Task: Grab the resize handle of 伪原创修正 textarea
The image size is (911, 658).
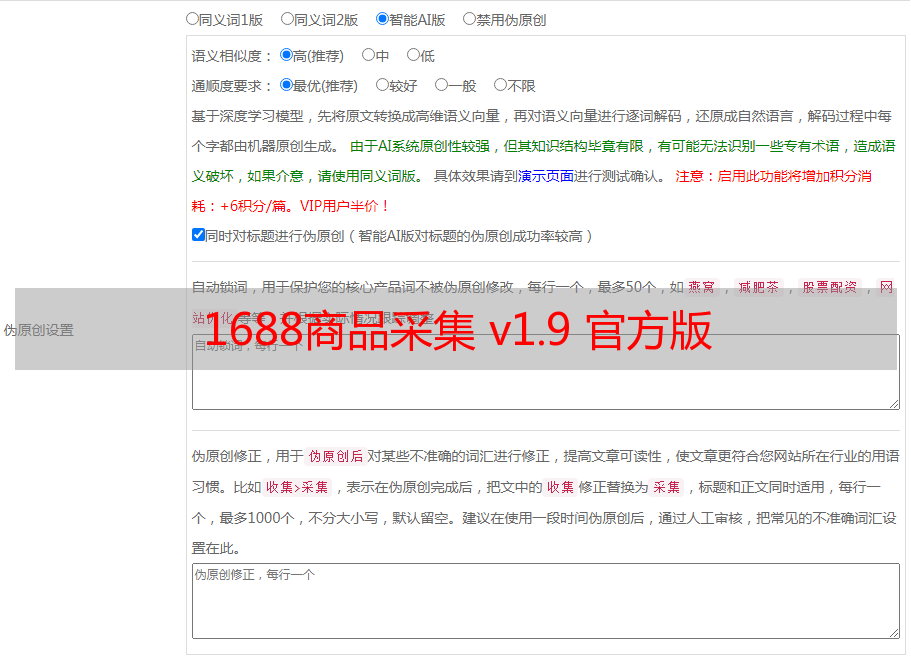Action: pyautogui.click(x=894, y=632)
